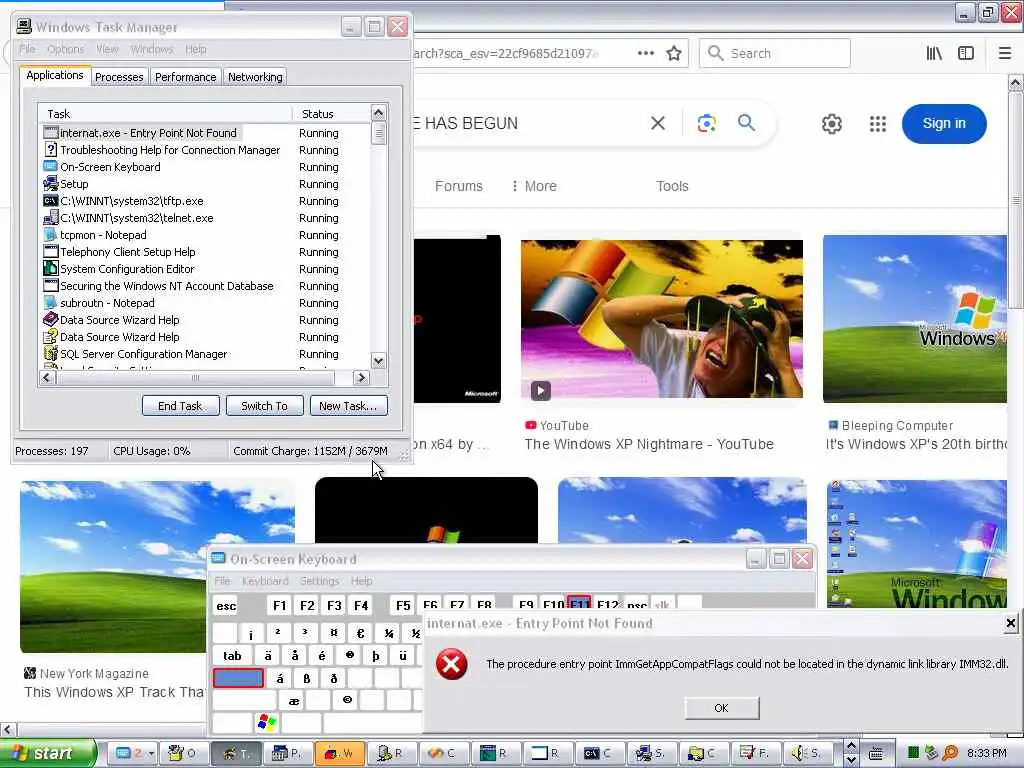Click the End Task button
Screen dimensions: 1024x768
180,406
